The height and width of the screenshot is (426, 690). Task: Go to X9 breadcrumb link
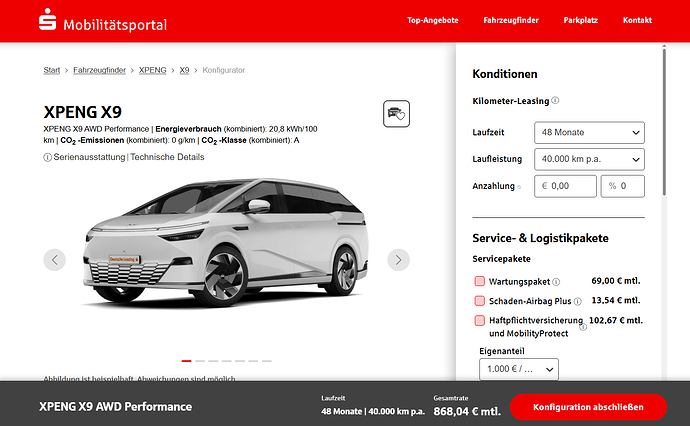coord(184,70)
